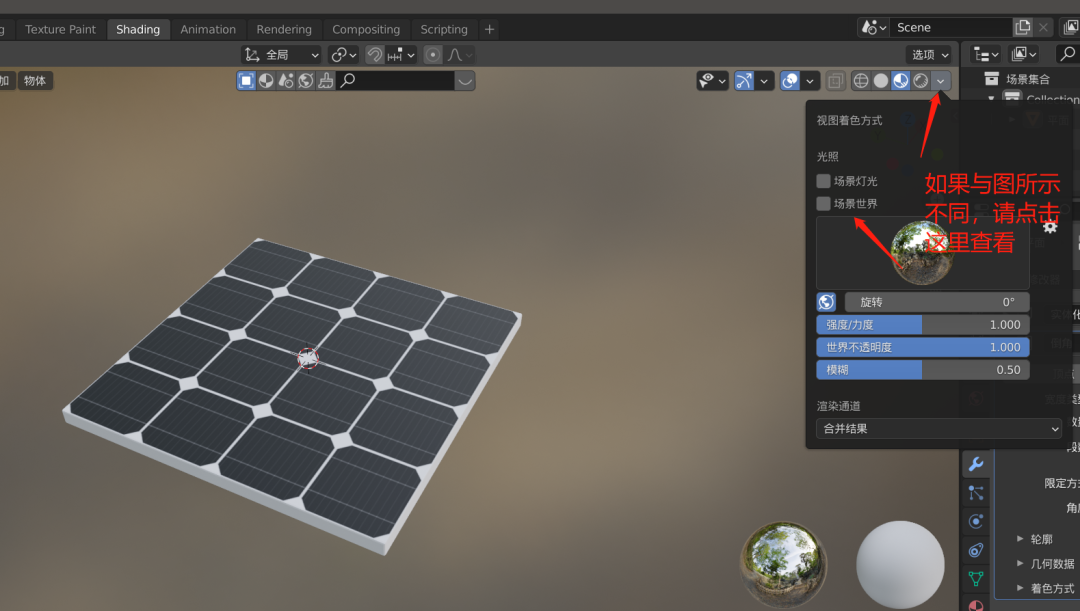Open object visibility eye dropdown
This screenshot has width=1080, height=611.
pos(712,81)
